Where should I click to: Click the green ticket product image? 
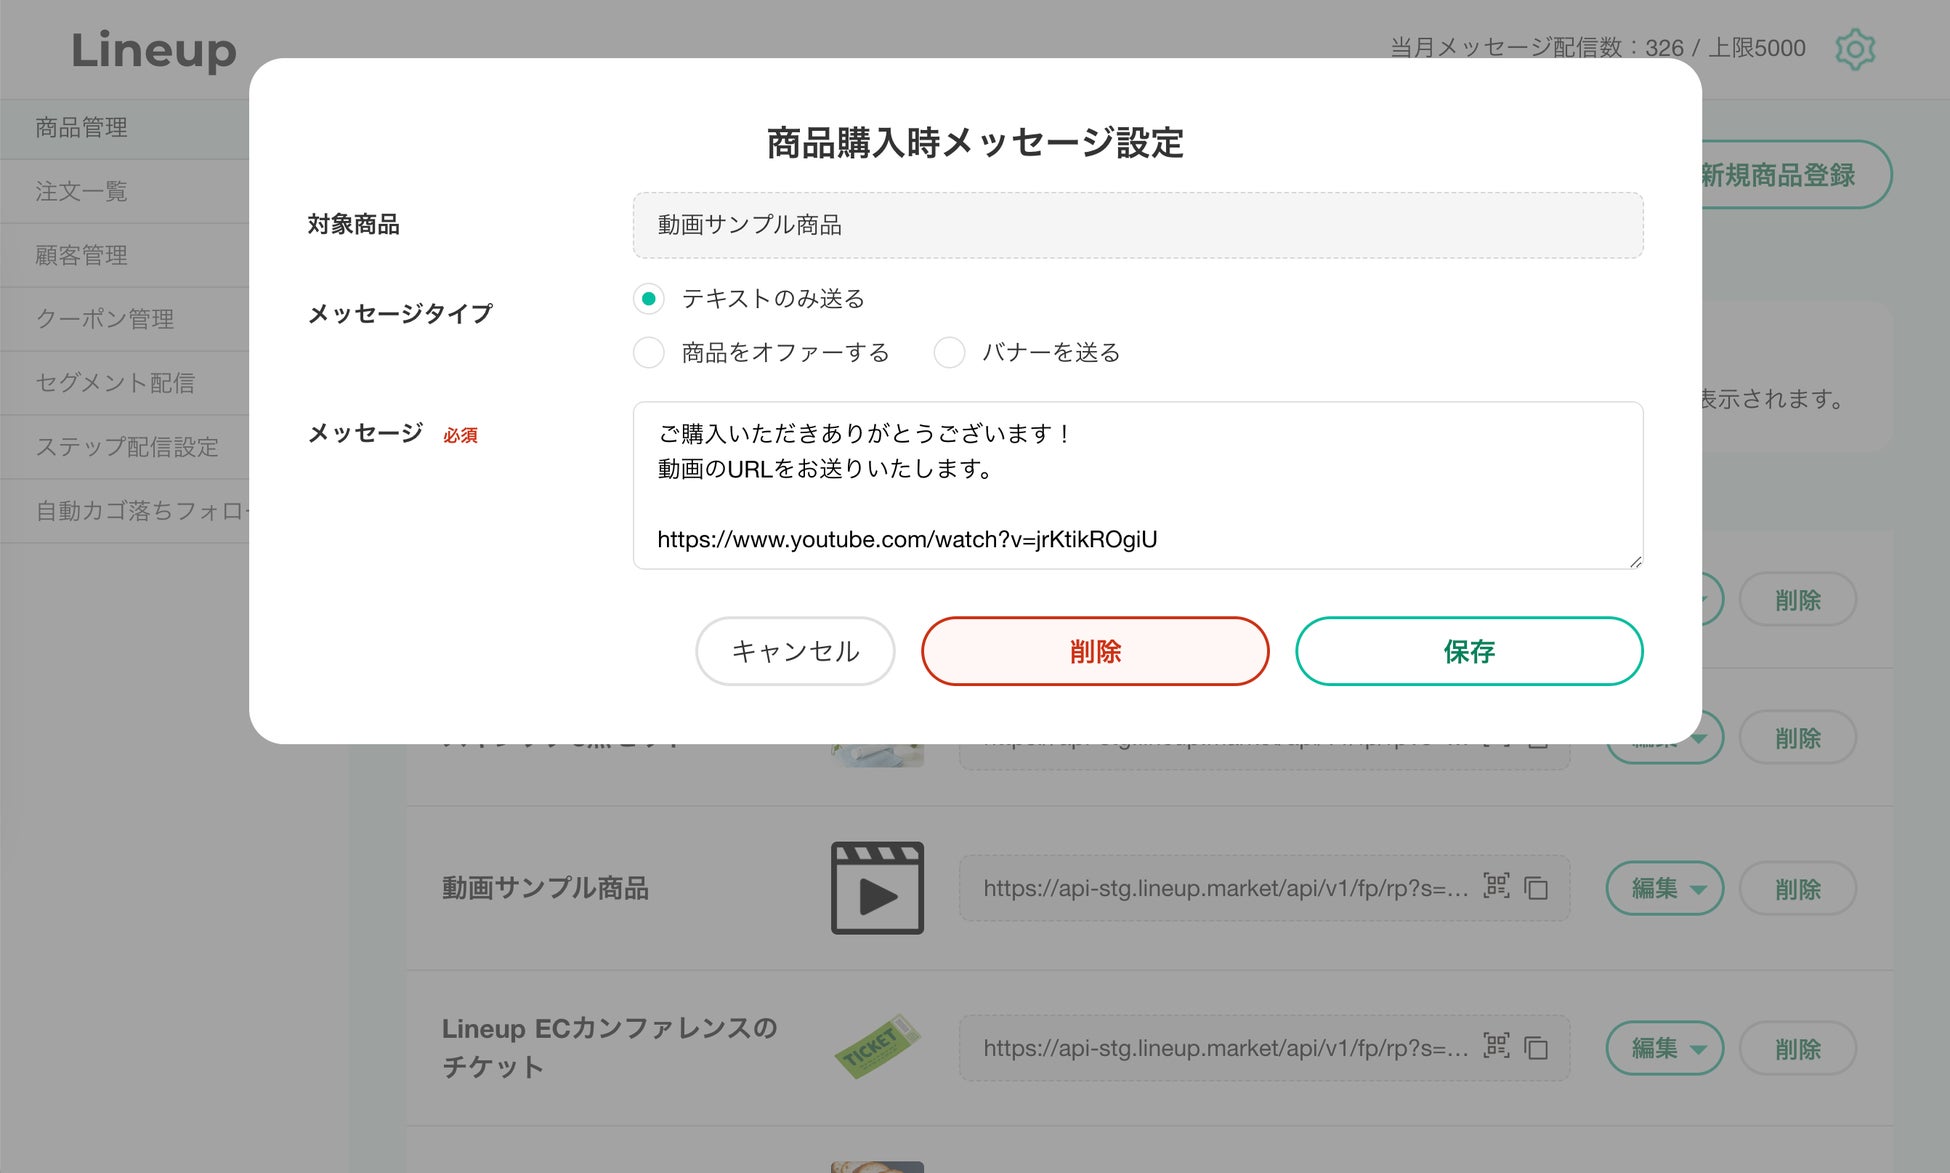pyautogui.click(x=877, y=1047)
